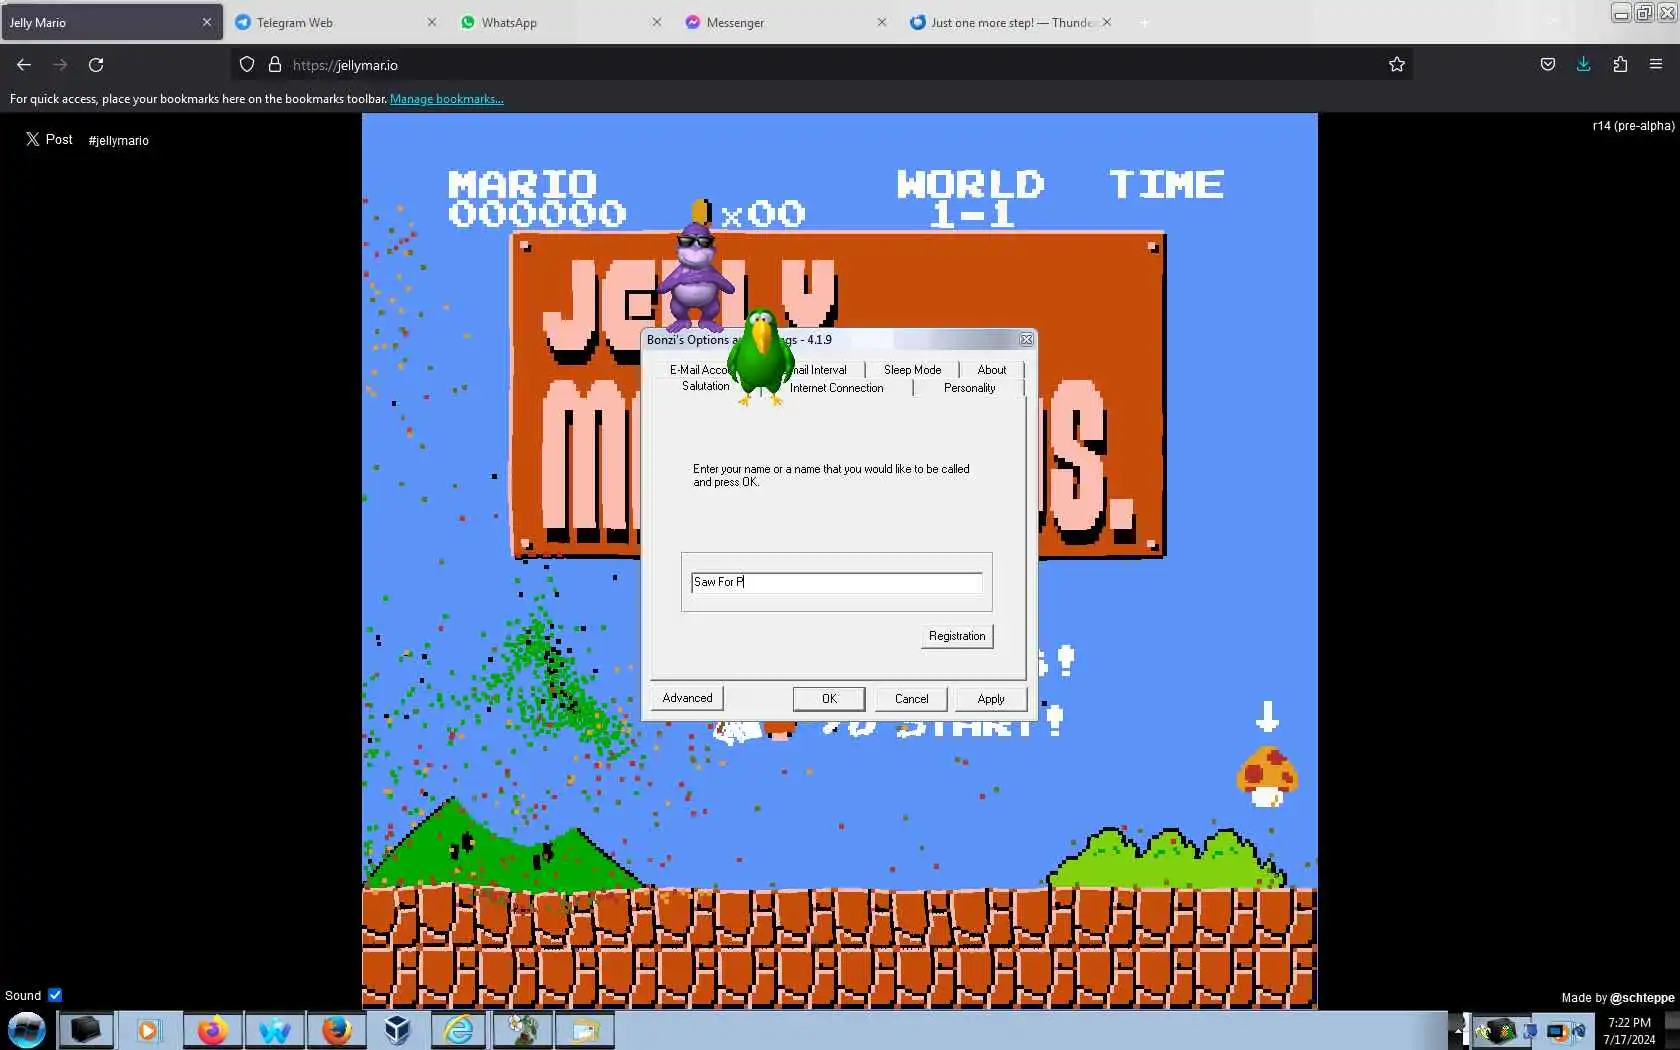Screen dimensions: 1680x1050
Task: Click the browser Back arrow
Action: (24, 65)
